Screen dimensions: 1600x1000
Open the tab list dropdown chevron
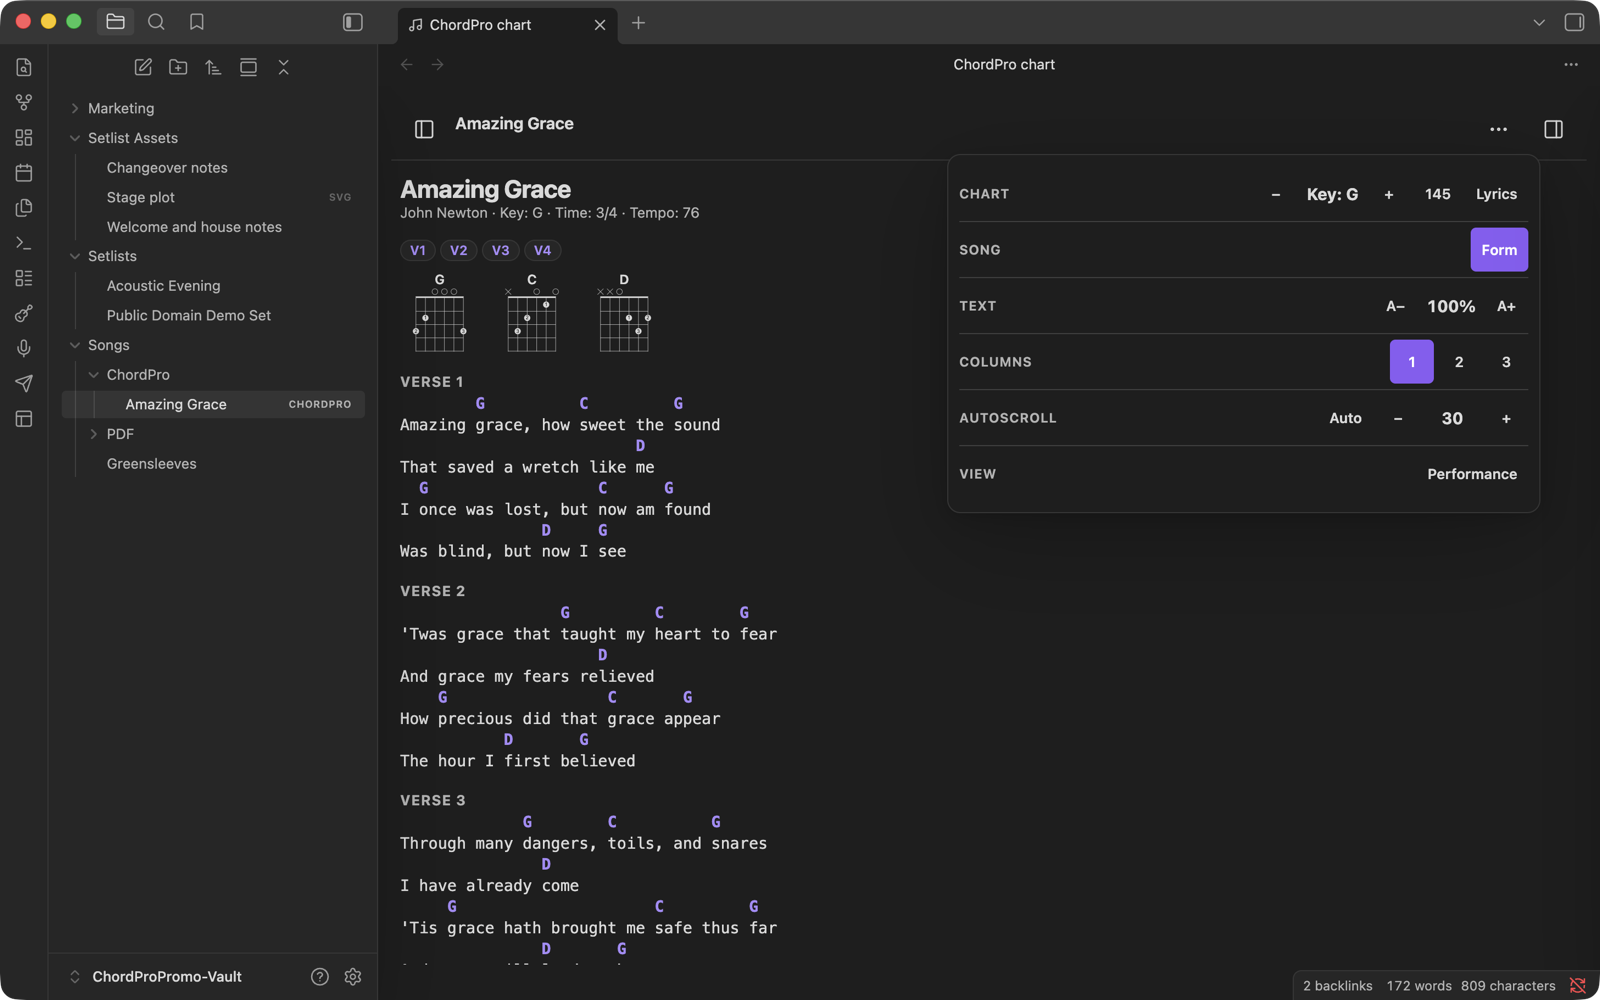1539,22
